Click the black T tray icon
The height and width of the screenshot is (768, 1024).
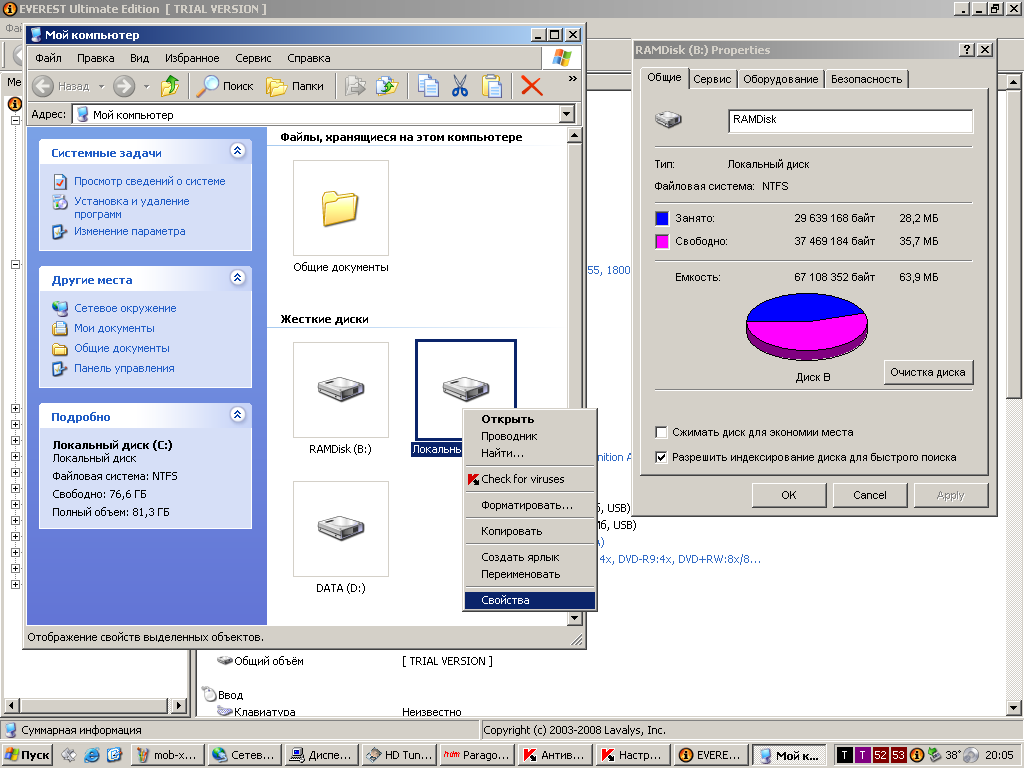pos(844,755)
